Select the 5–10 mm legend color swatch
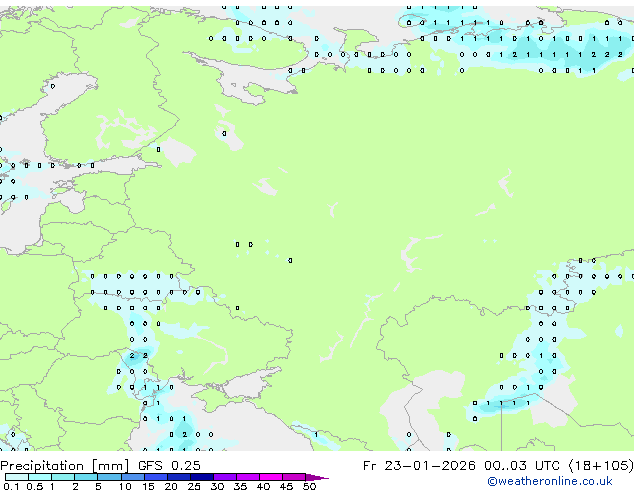This screenshot has height=490, width=634. tap(109, 477)
